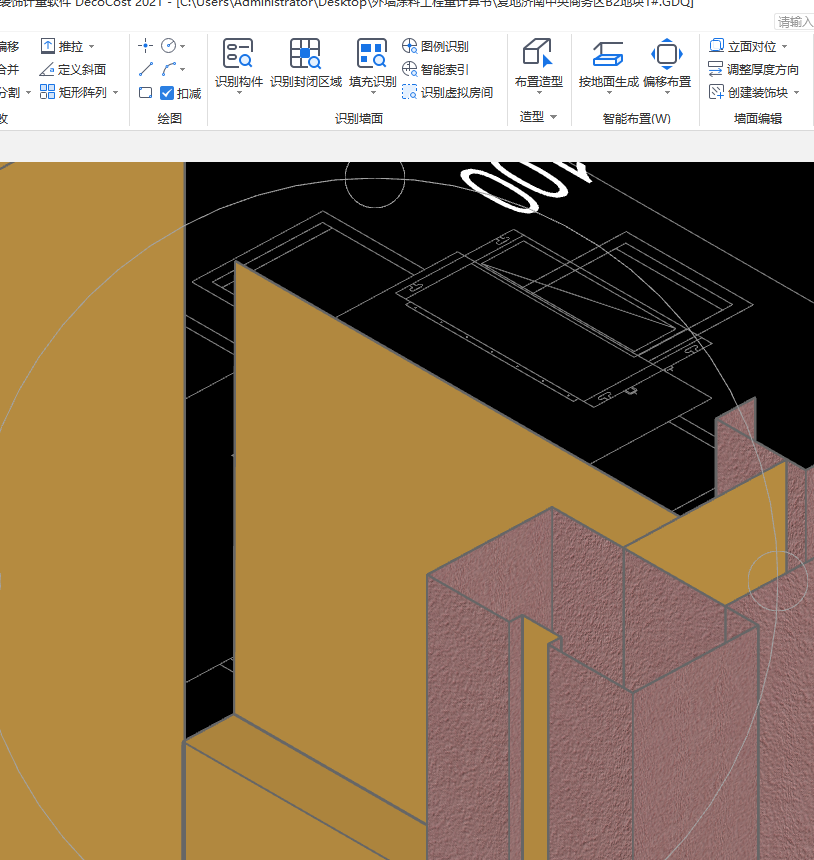
Task: Expand the circle tool dropdown arrow
Action: tap(183, 47)
